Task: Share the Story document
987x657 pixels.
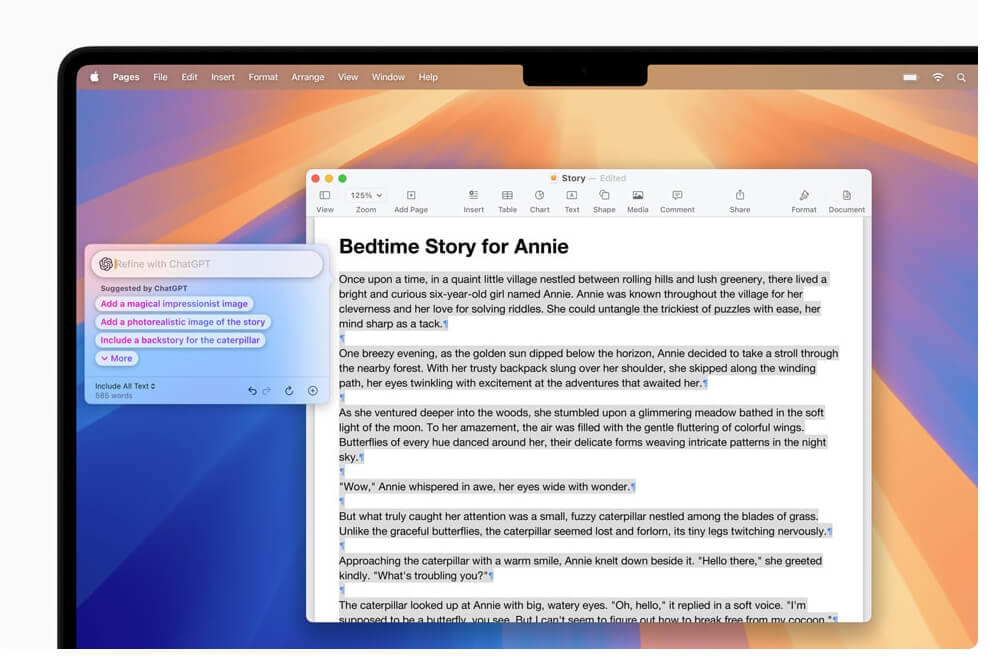Action: pos(739,197)
